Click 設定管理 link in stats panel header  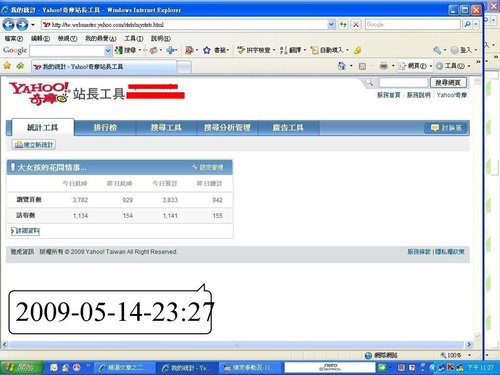208,167
